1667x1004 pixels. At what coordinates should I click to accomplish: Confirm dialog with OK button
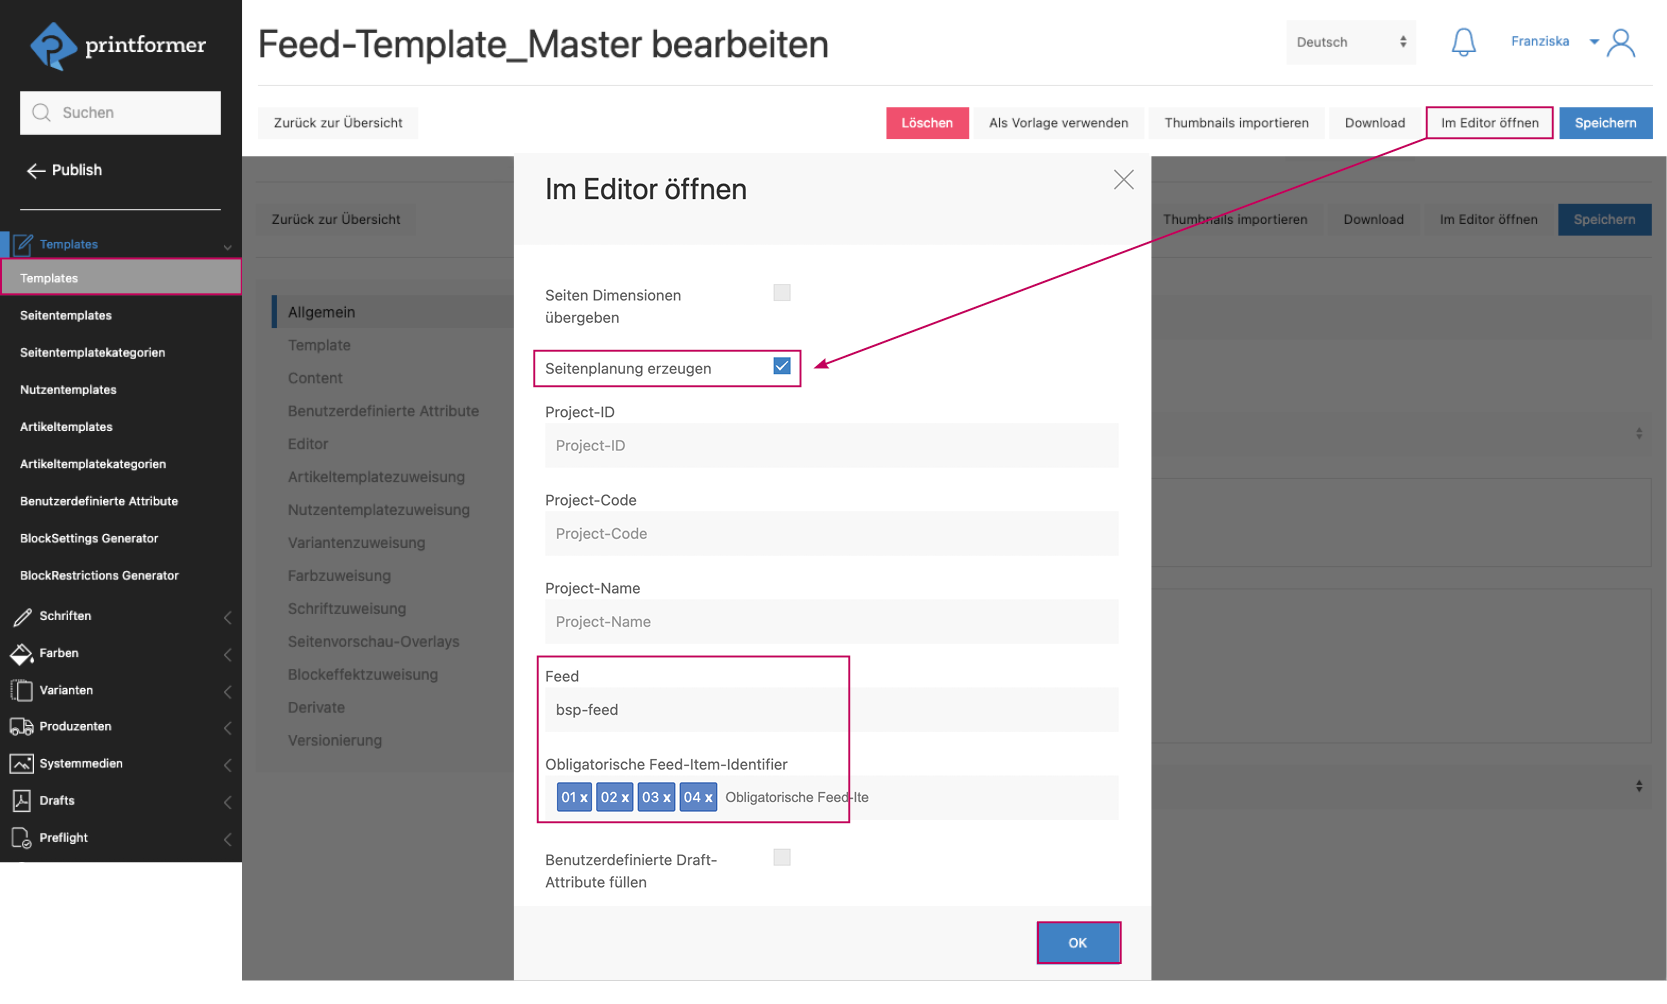[1077, 943]
